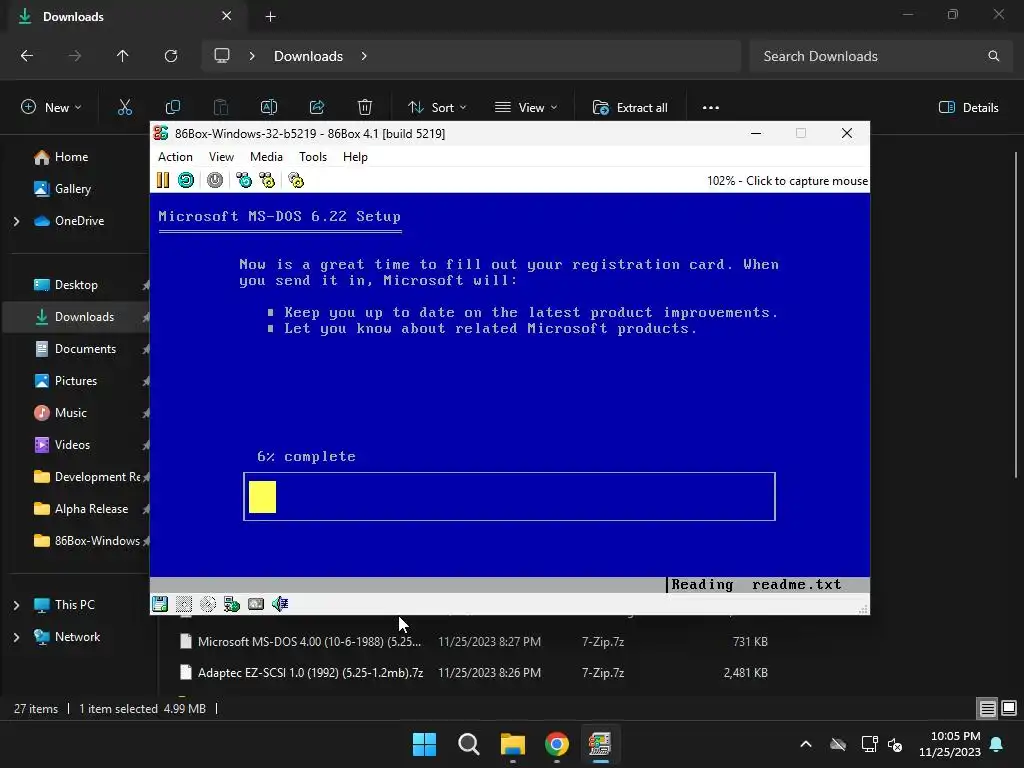Open the Windows Start menu
Image resolution: width=1024 pixels, height=768 pixels.
pyautogui.click(x=424, y=744)
